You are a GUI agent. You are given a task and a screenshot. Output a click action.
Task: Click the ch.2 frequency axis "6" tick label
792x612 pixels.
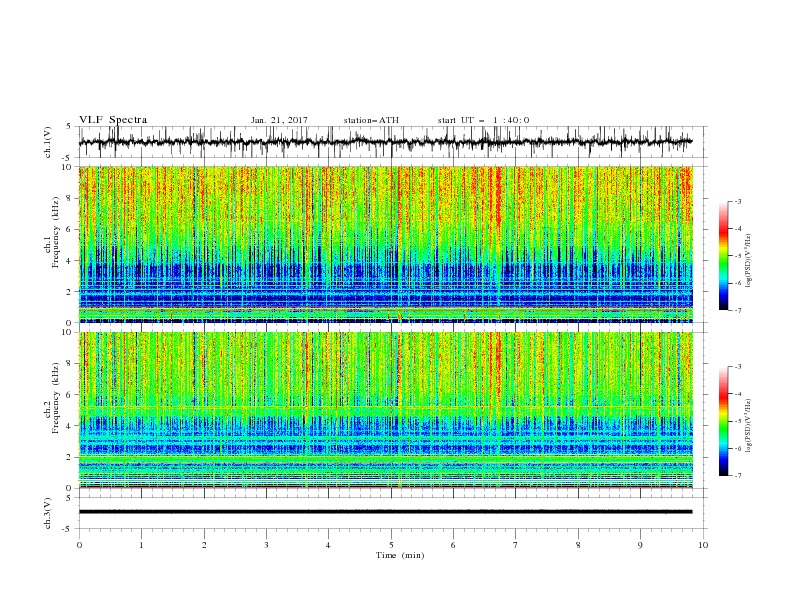[70, 395]
